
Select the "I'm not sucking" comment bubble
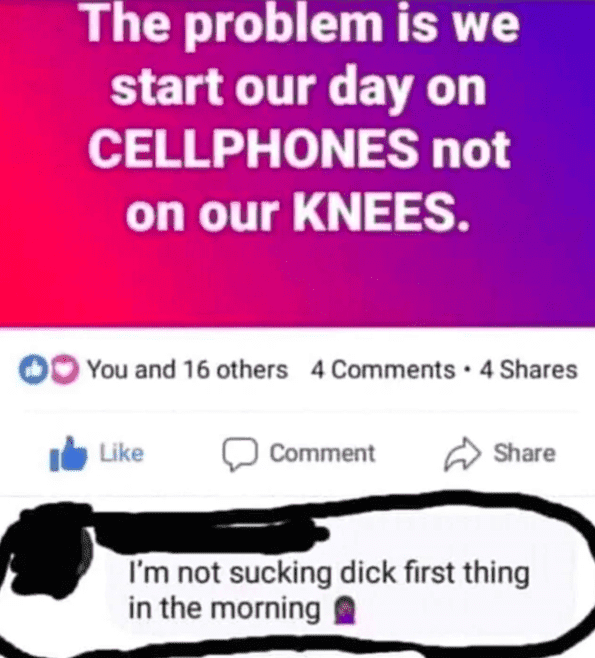click(340, 588)
